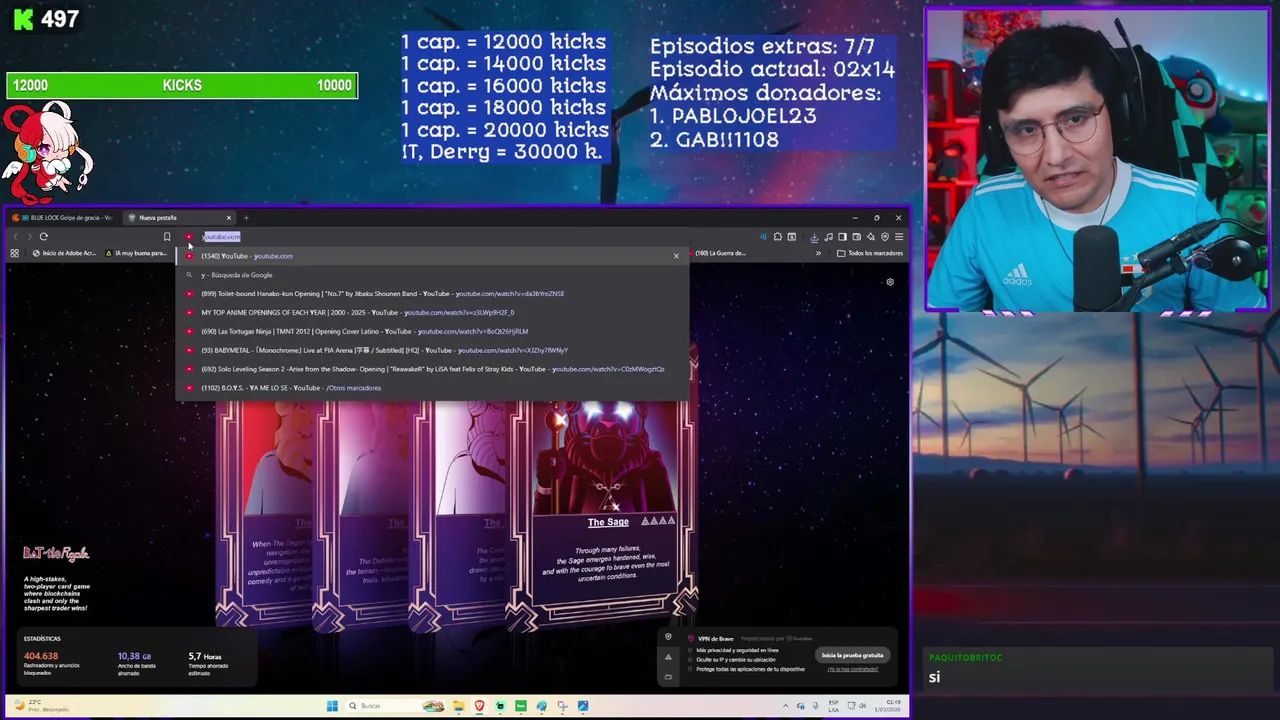Choose the 'y - Búsqueda de Google' suggestion
The width and height of the screenshot is (1280, 720).
tap(432, 275)
